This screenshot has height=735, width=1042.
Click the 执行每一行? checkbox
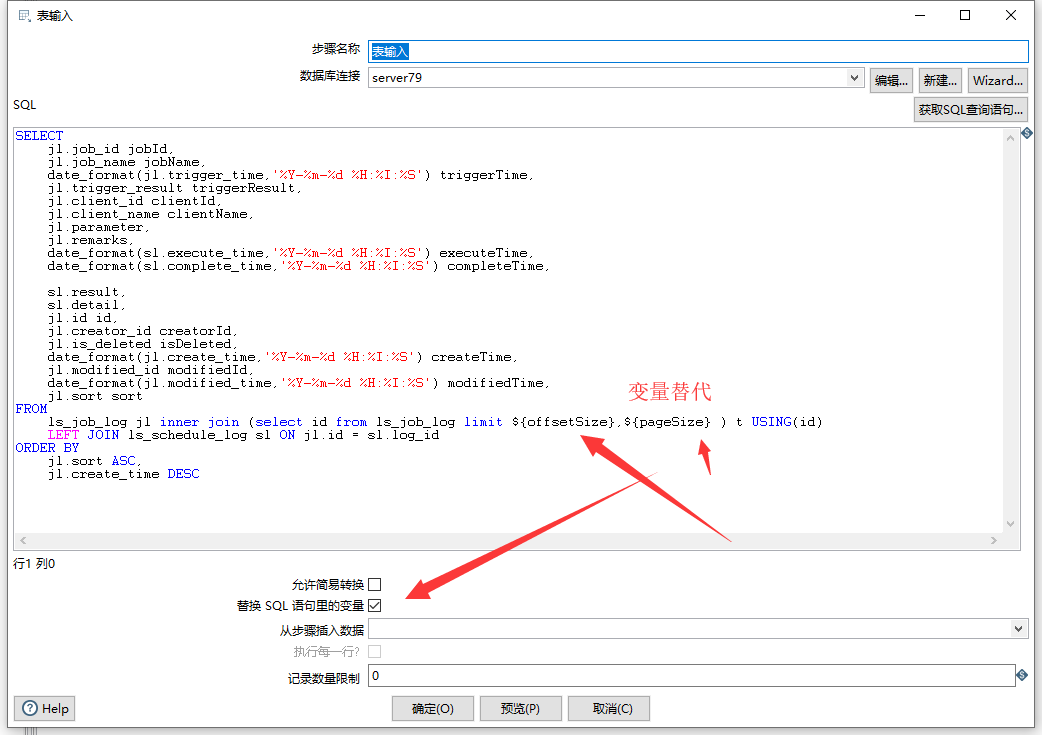pyautogui.click(x=374, y=650)
